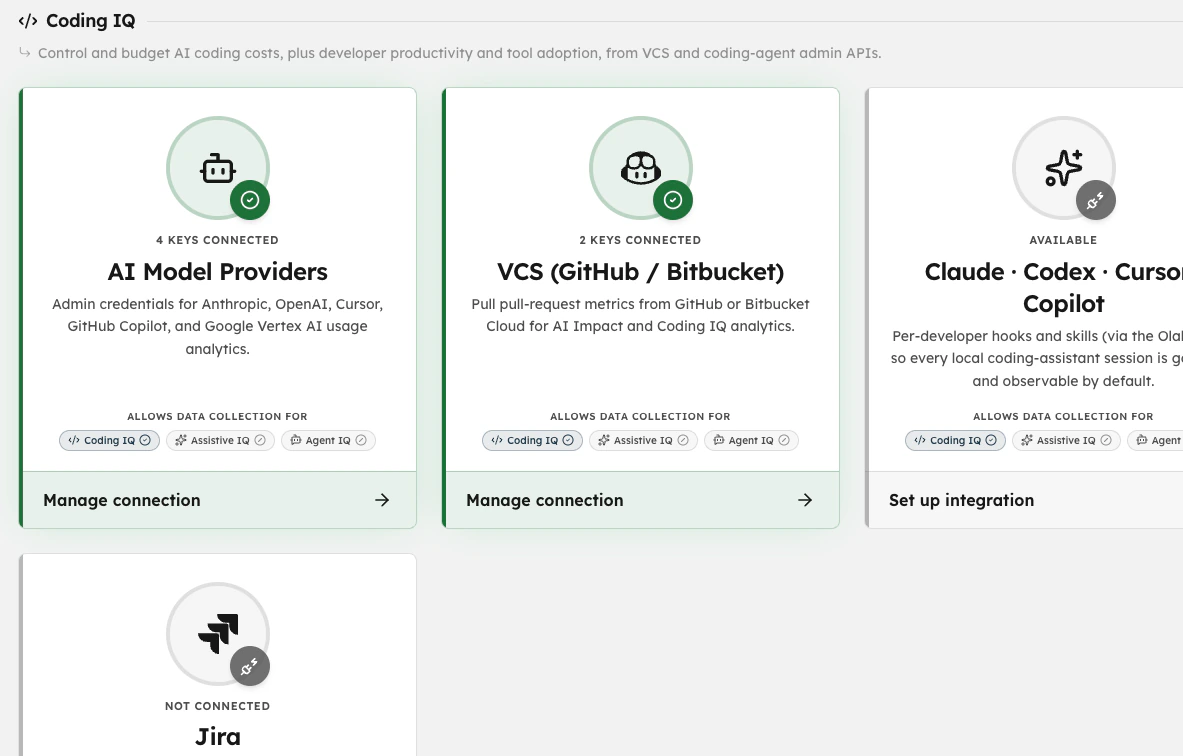Click the Admin credentials description on AI Model Providers
Image resolution: width=1183 pixels, height=756 pixels.
click(217, 327)
